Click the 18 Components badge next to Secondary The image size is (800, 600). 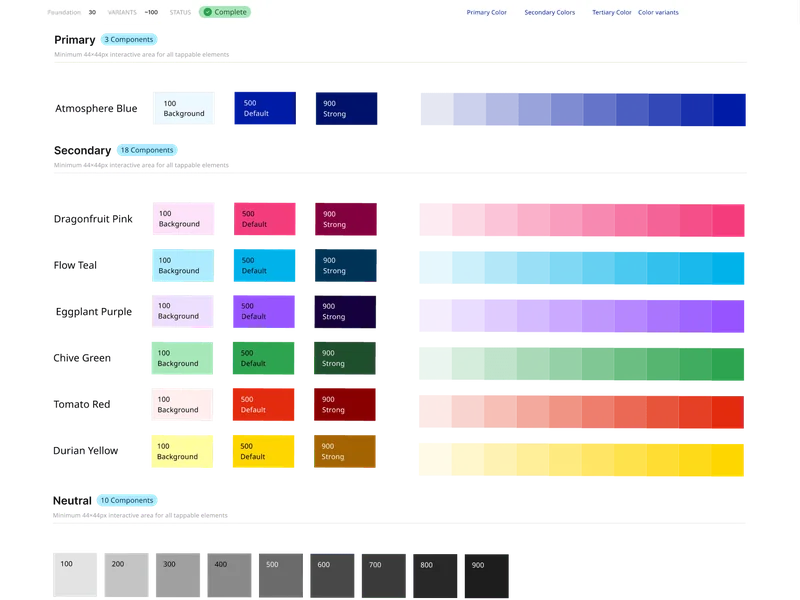pos(147,150)
